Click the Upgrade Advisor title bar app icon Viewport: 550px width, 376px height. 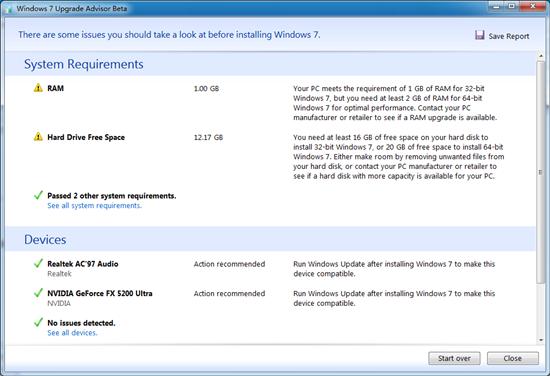coord(8,8)
